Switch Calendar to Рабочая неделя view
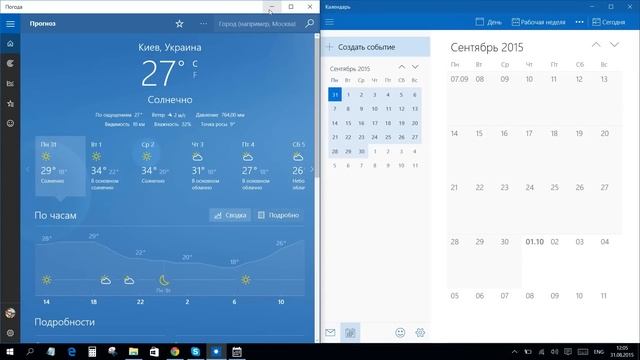The image size is (640, 360). coord(539,22)
